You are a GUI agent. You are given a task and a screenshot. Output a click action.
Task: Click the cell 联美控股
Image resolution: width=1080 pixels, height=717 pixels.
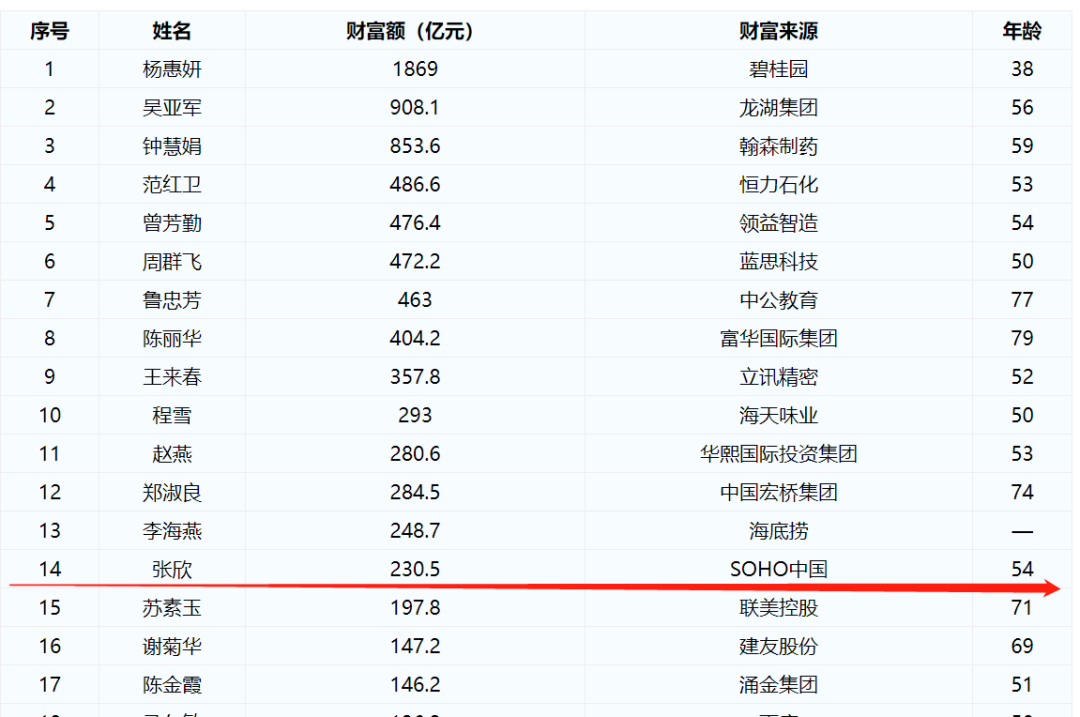778,608
